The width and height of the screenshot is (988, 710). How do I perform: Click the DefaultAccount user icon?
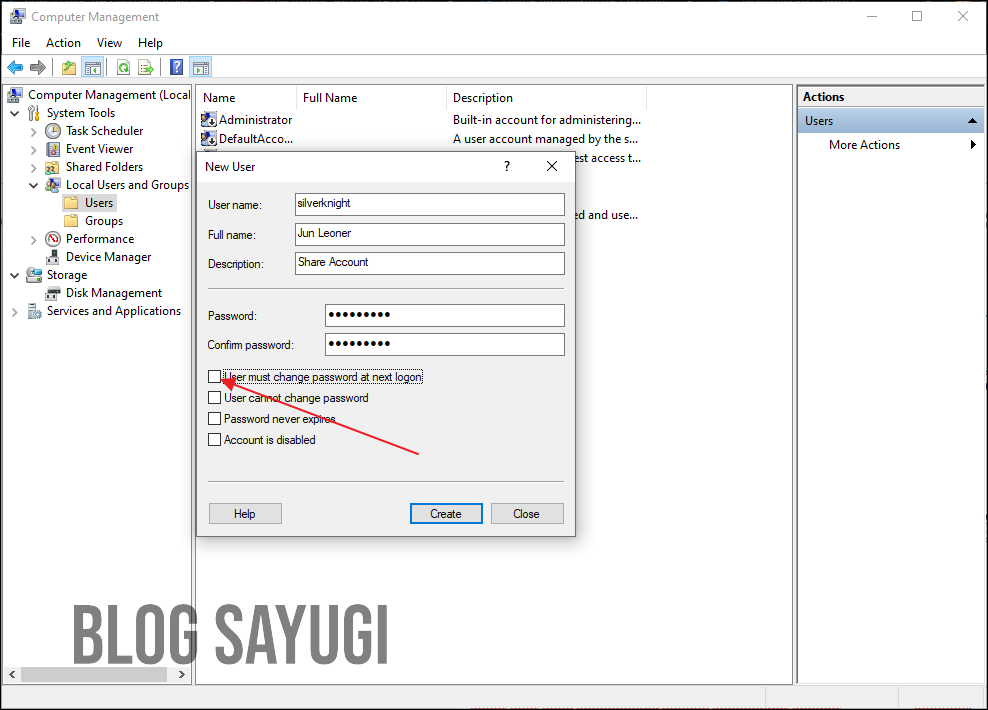click(209, 139)
